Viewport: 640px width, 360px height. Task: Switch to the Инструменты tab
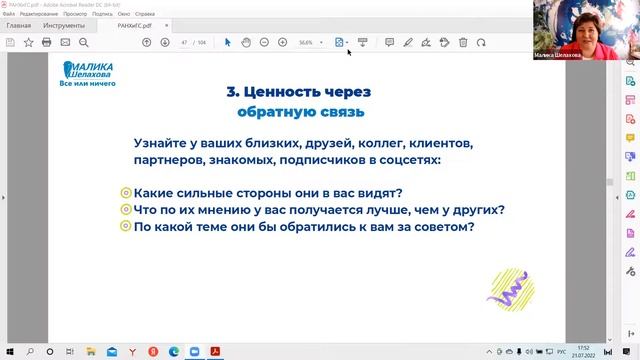(64, 25)
